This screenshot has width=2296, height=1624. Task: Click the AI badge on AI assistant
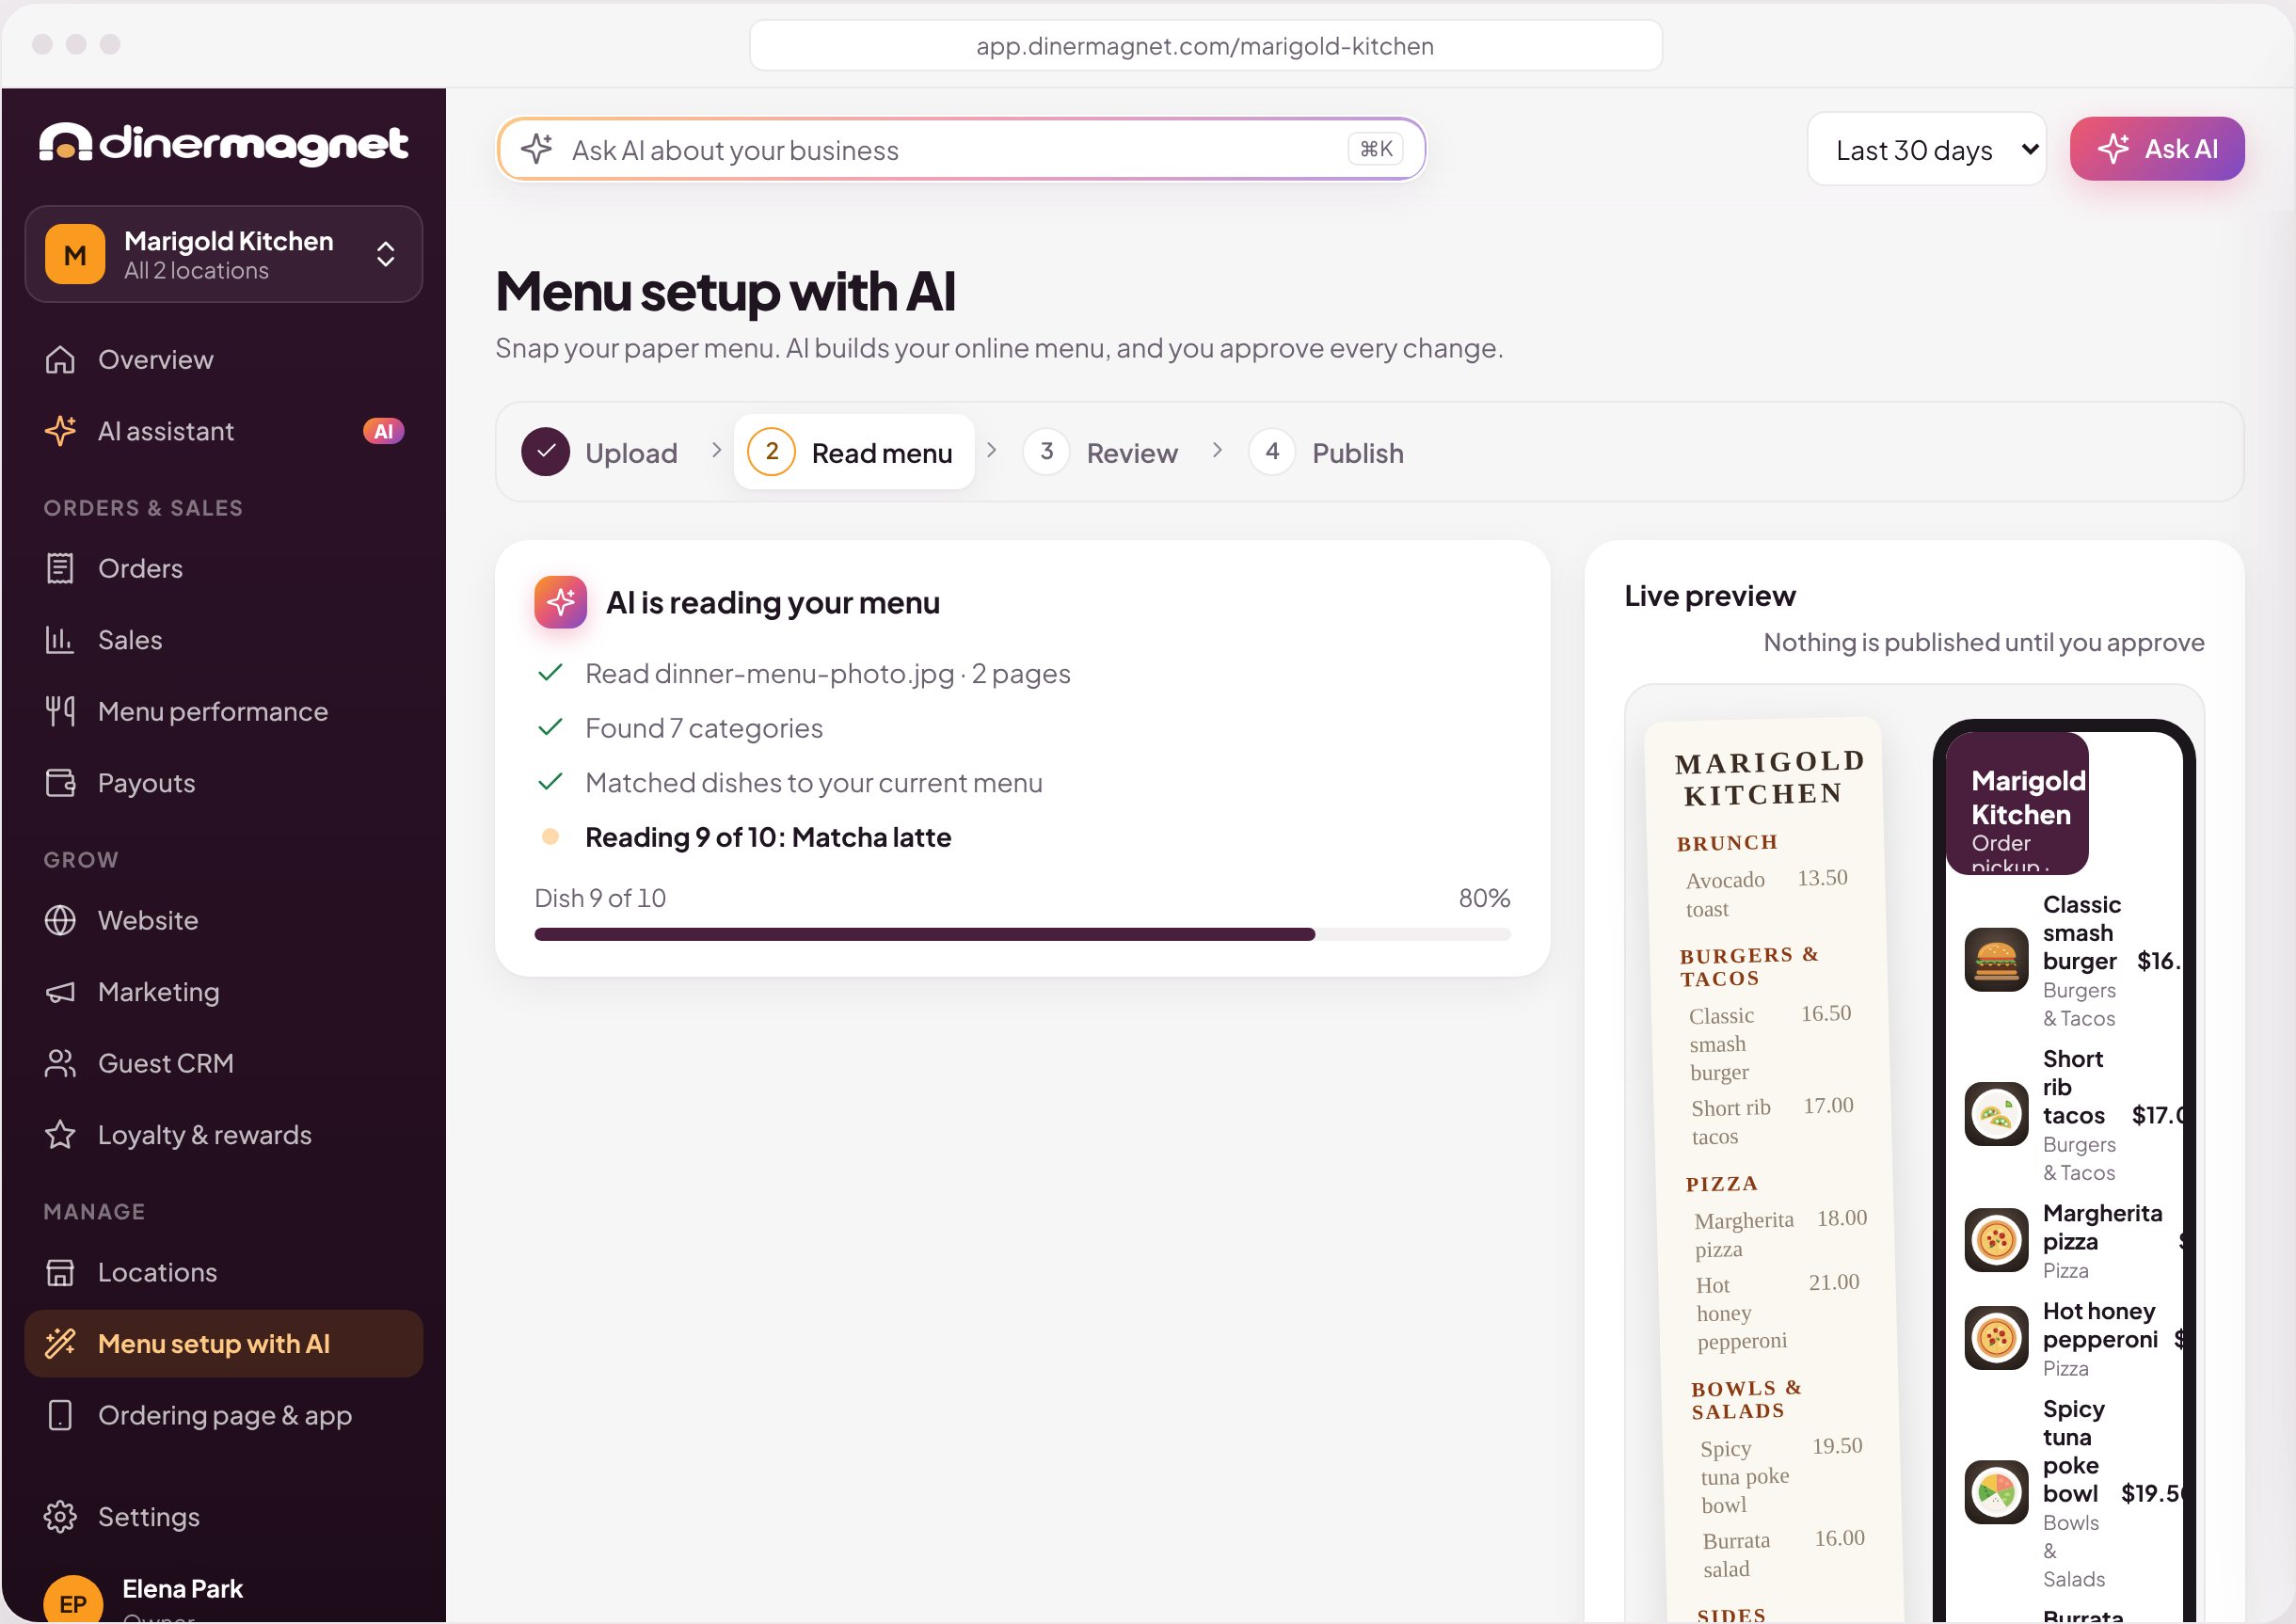[383, 431]
